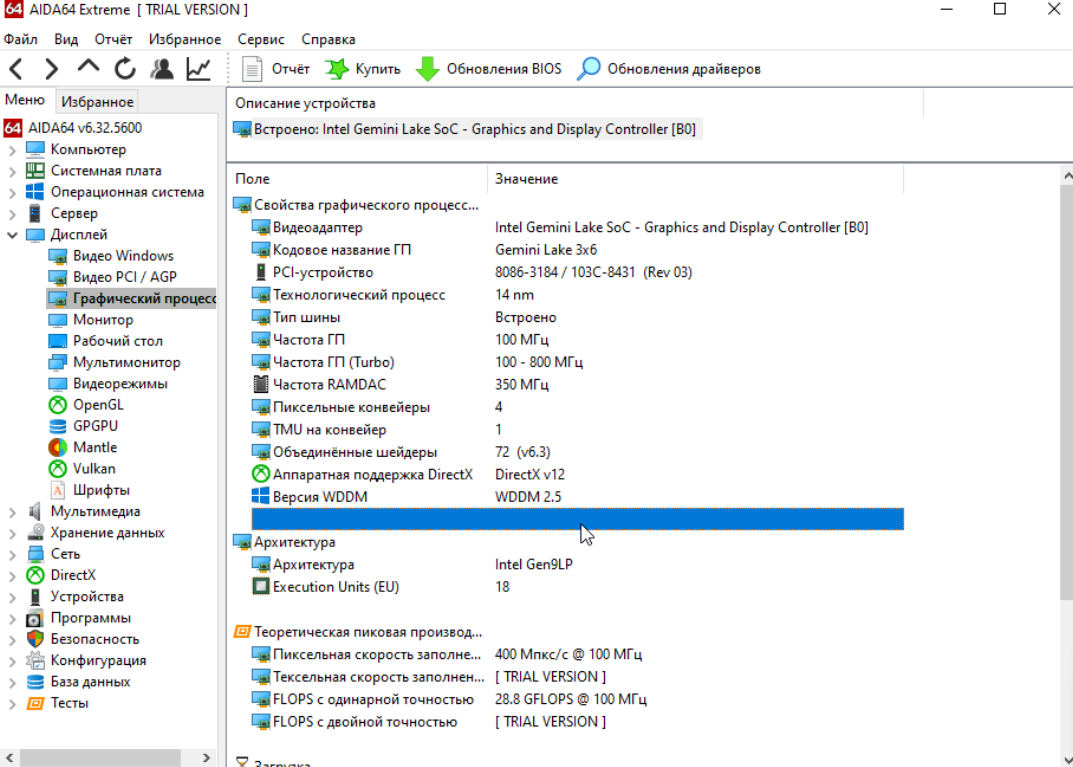Click the Программы icon in the tree
This screenshot has width=1073, height=767.
click(36, 618)
